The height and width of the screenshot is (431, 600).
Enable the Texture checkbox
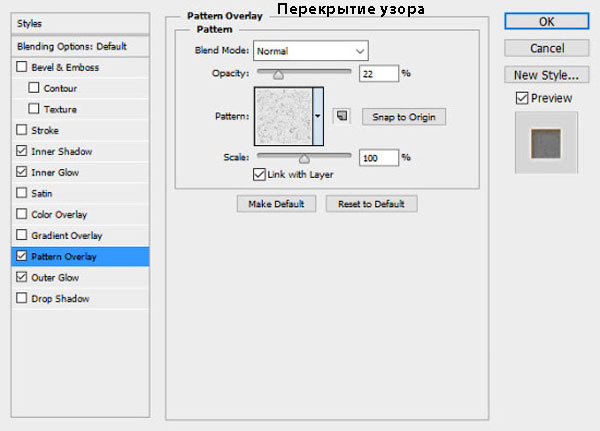coord(34,109)
